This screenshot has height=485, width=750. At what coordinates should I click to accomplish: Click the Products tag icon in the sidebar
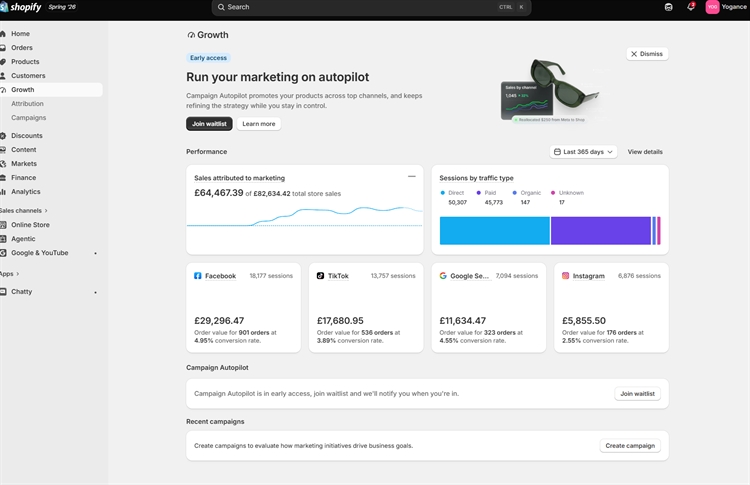pos(3,61)
